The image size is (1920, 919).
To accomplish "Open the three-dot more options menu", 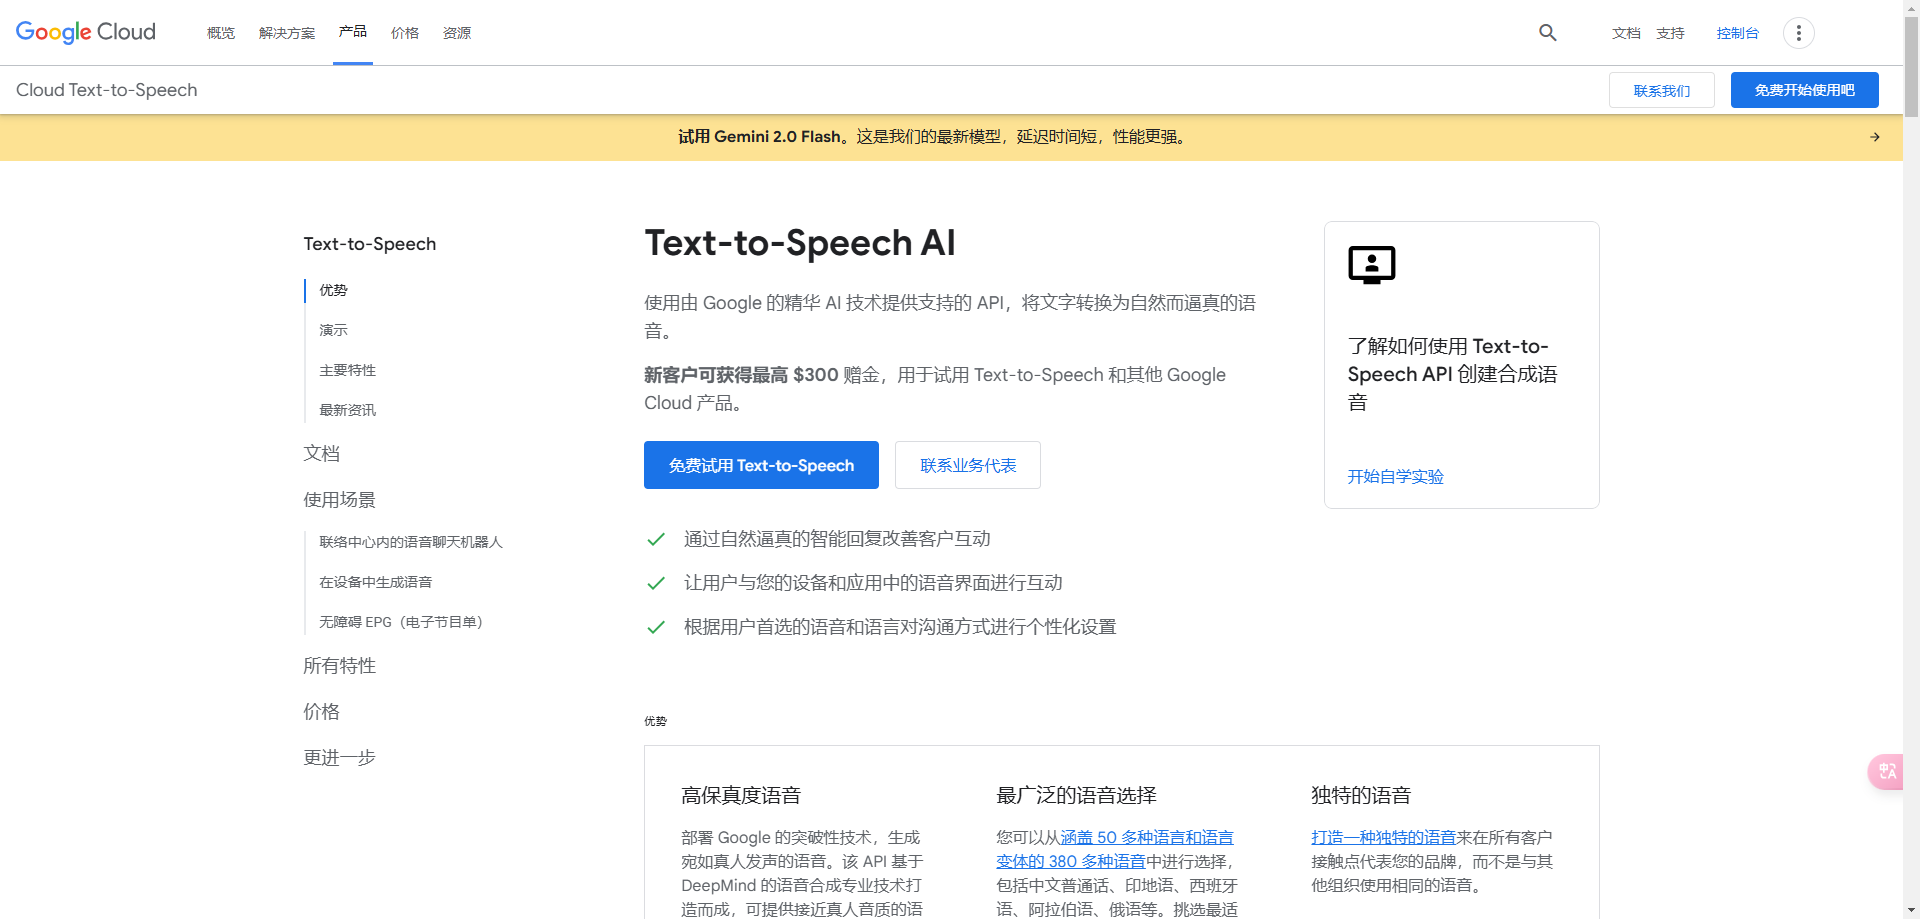I will click(x=1798, y=33).
